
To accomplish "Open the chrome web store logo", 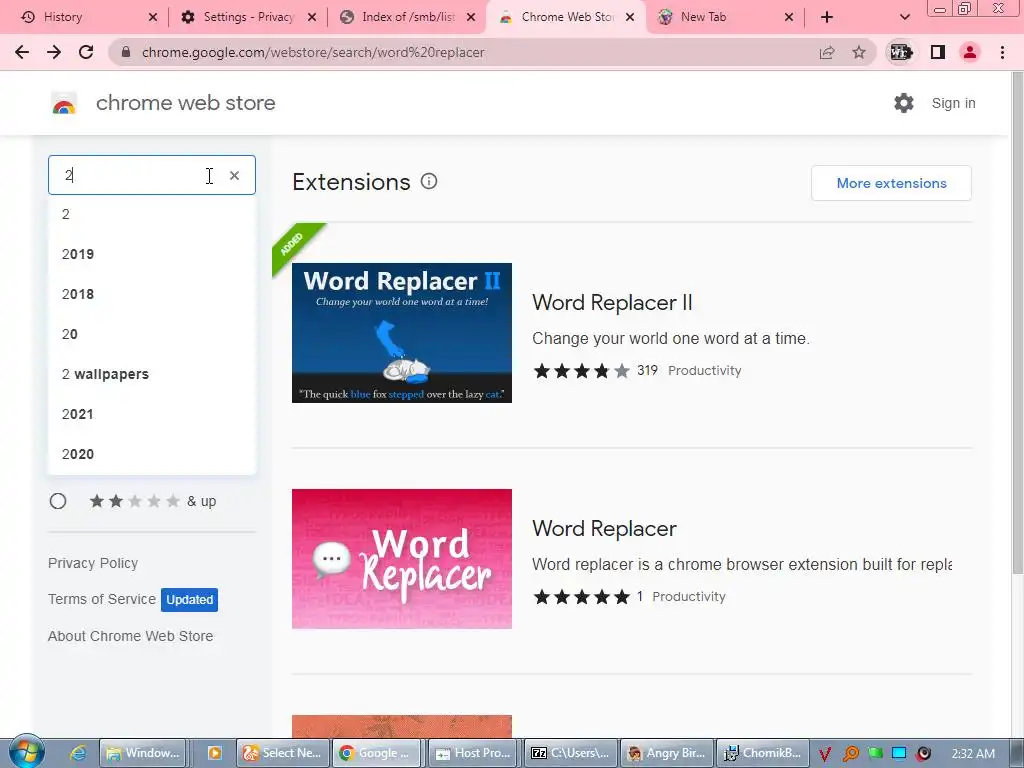I will point(64,103).
